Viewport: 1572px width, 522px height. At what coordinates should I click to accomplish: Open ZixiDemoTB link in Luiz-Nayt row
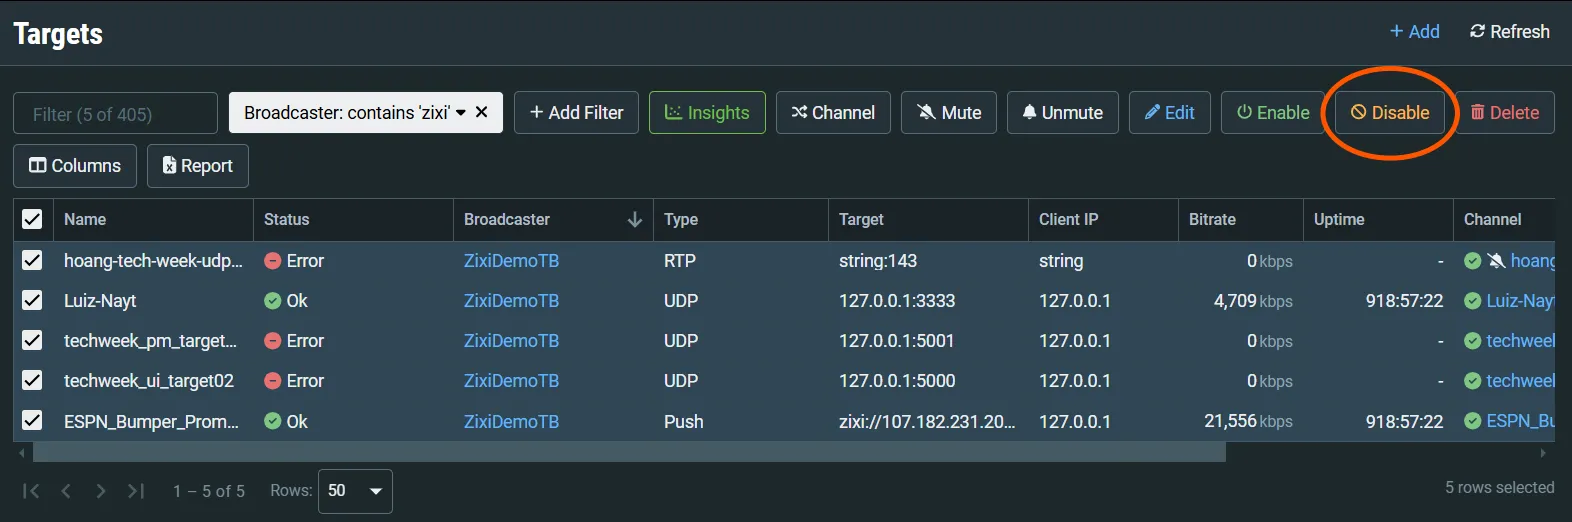click(511, 301)
